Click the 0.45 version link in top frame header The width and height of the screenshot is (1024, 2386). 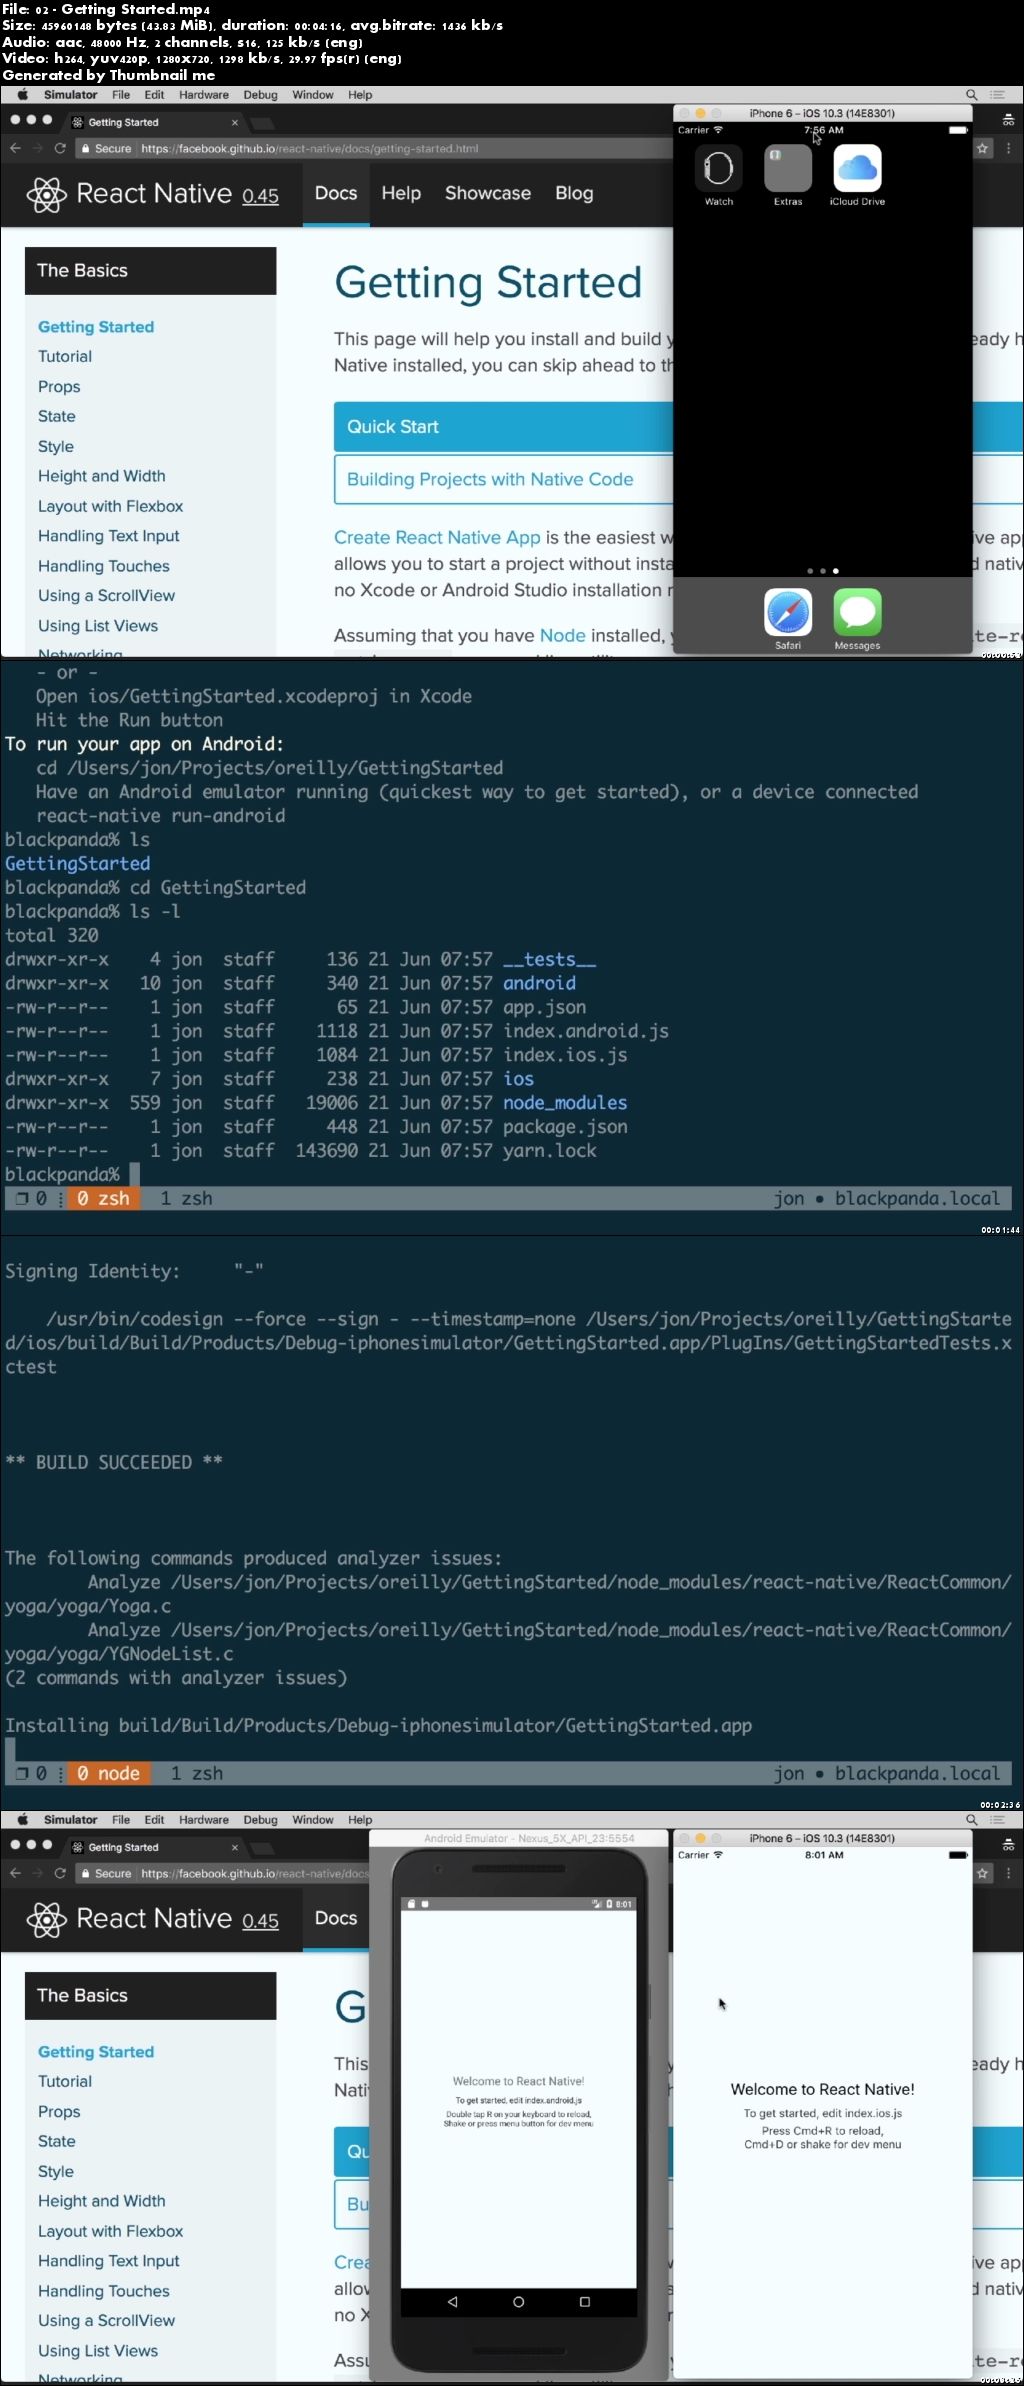260,196
